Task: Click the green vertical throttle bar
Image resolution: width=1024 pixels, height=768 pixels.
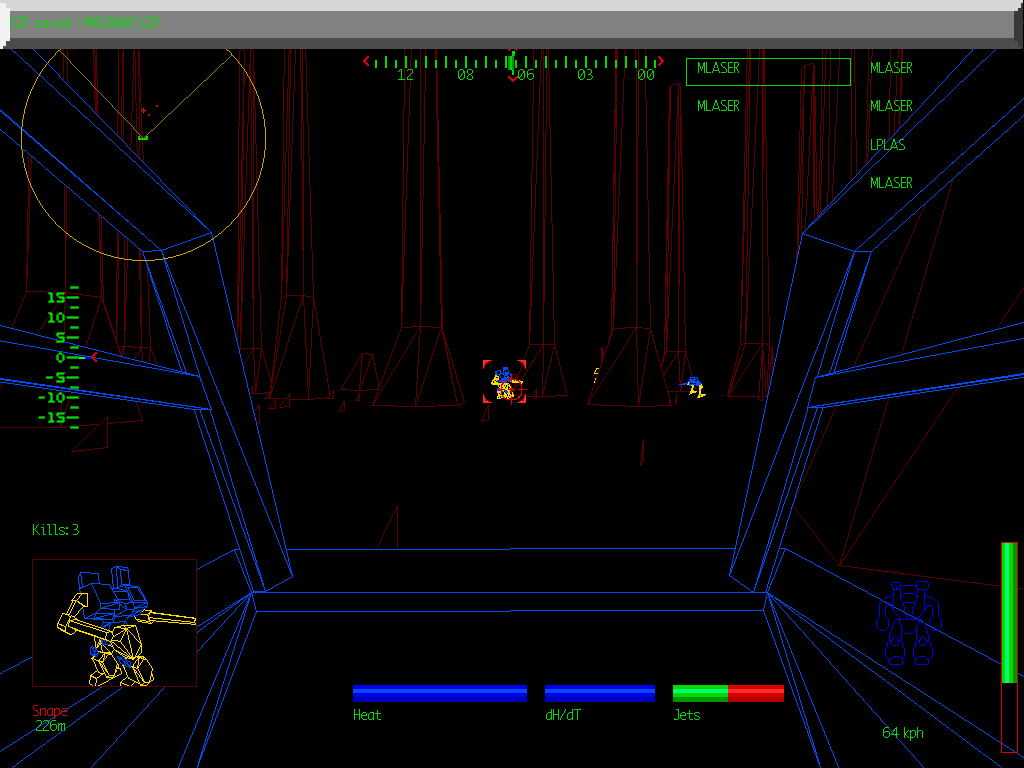Action: point(1009,612)
